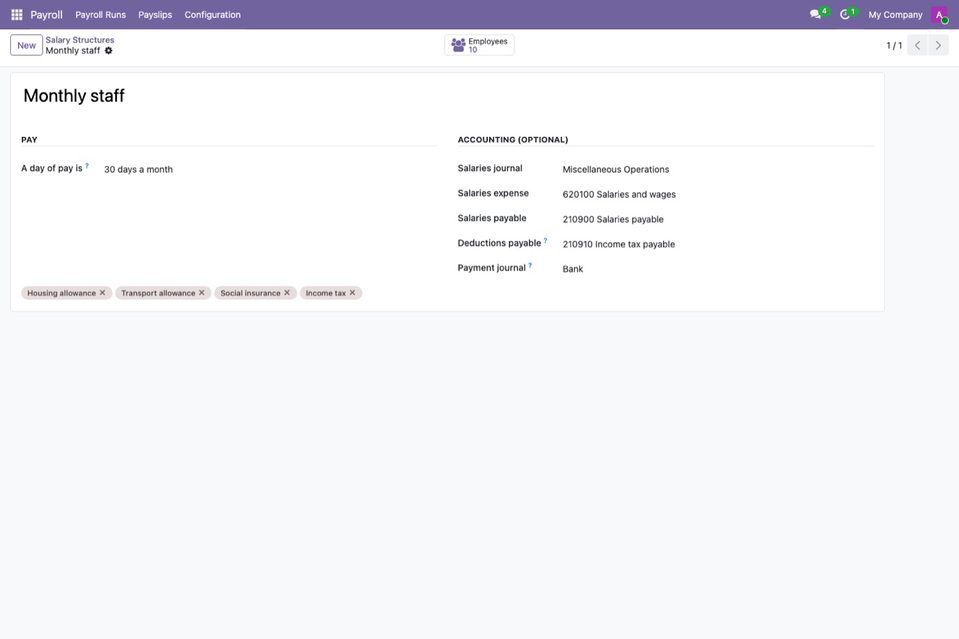Screen dimensions: 959x639
Task: Go to the next record arrow
Action: click(x=938, y=45)
